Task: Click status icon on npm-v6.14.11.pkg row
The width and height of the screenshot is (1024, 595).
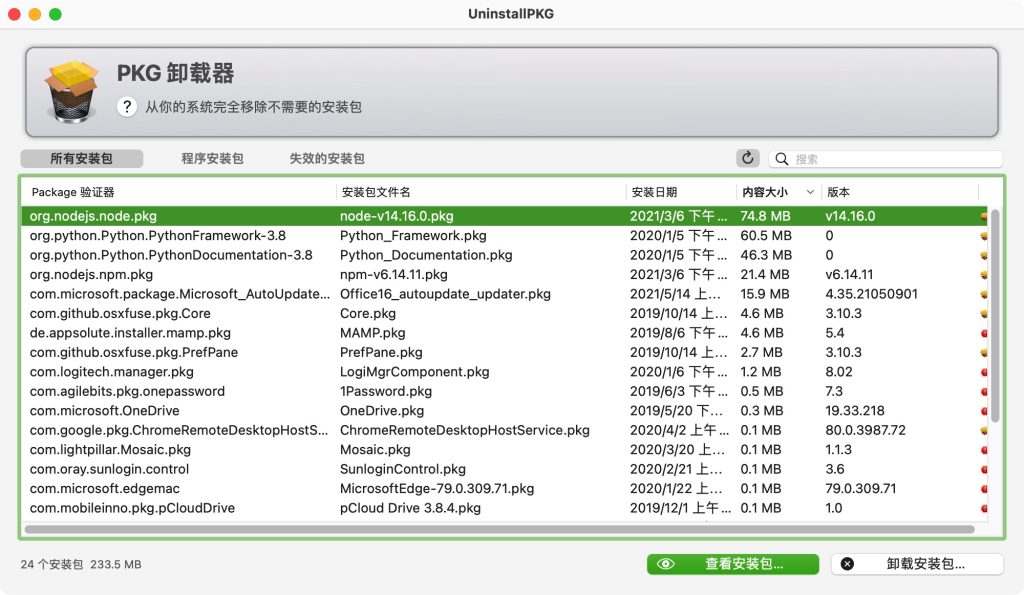Action: click(x=984, y=274)
